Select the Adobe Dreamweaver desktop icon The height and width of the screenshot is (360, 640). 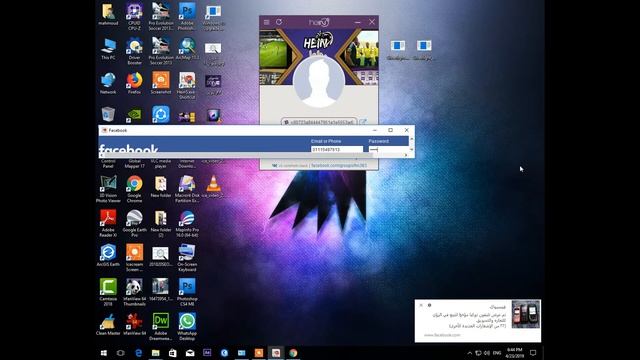tap(161, 327)
